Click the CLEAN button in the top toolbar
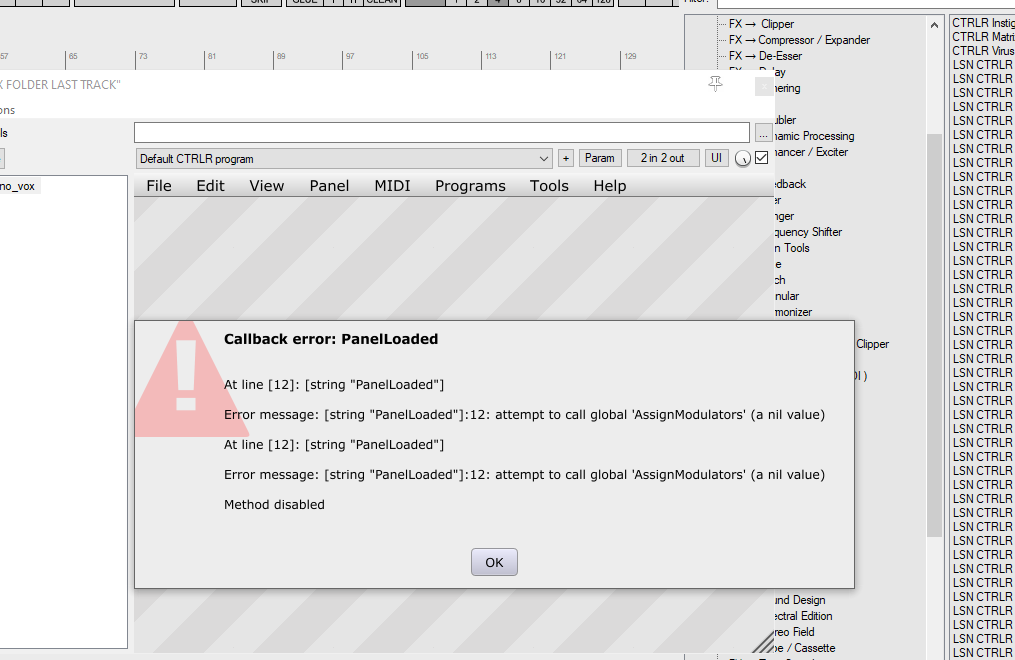This screenshot has width=1015, height=660. [381, 2]
